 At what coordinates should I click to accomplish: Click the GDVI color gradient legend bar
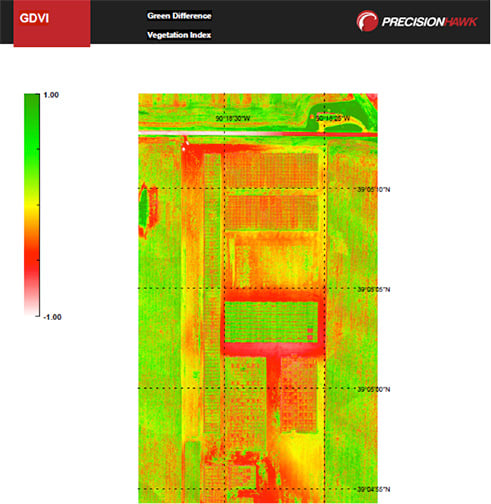(x=32, y=205)
